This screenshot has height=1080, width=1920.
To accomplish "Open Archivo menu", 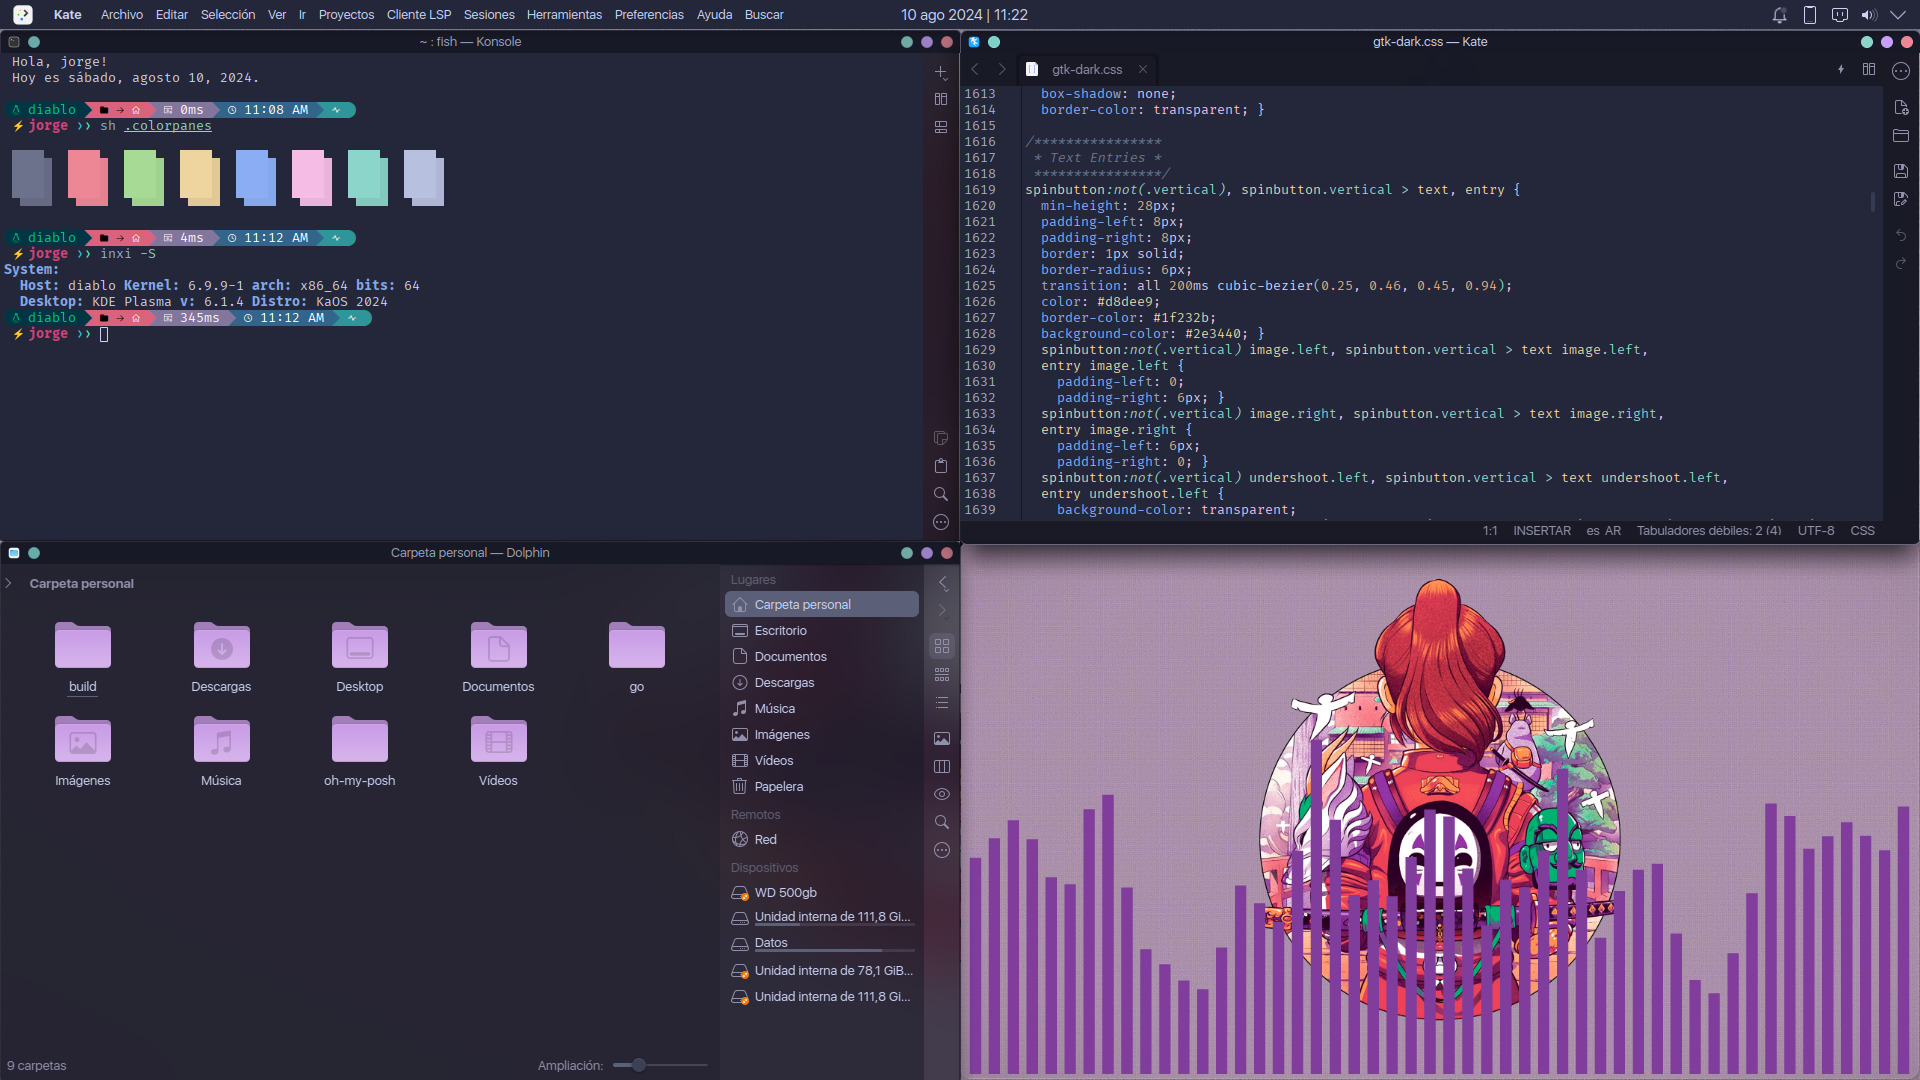I will coord(122,15).
